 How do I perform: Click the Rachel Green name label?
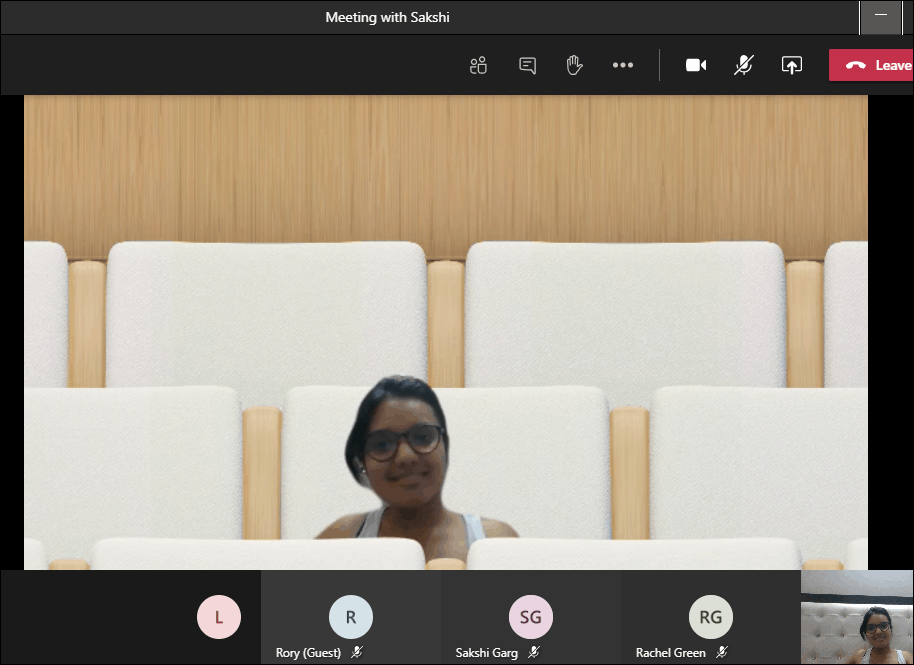pyautogui.click(x=670, y=653)
